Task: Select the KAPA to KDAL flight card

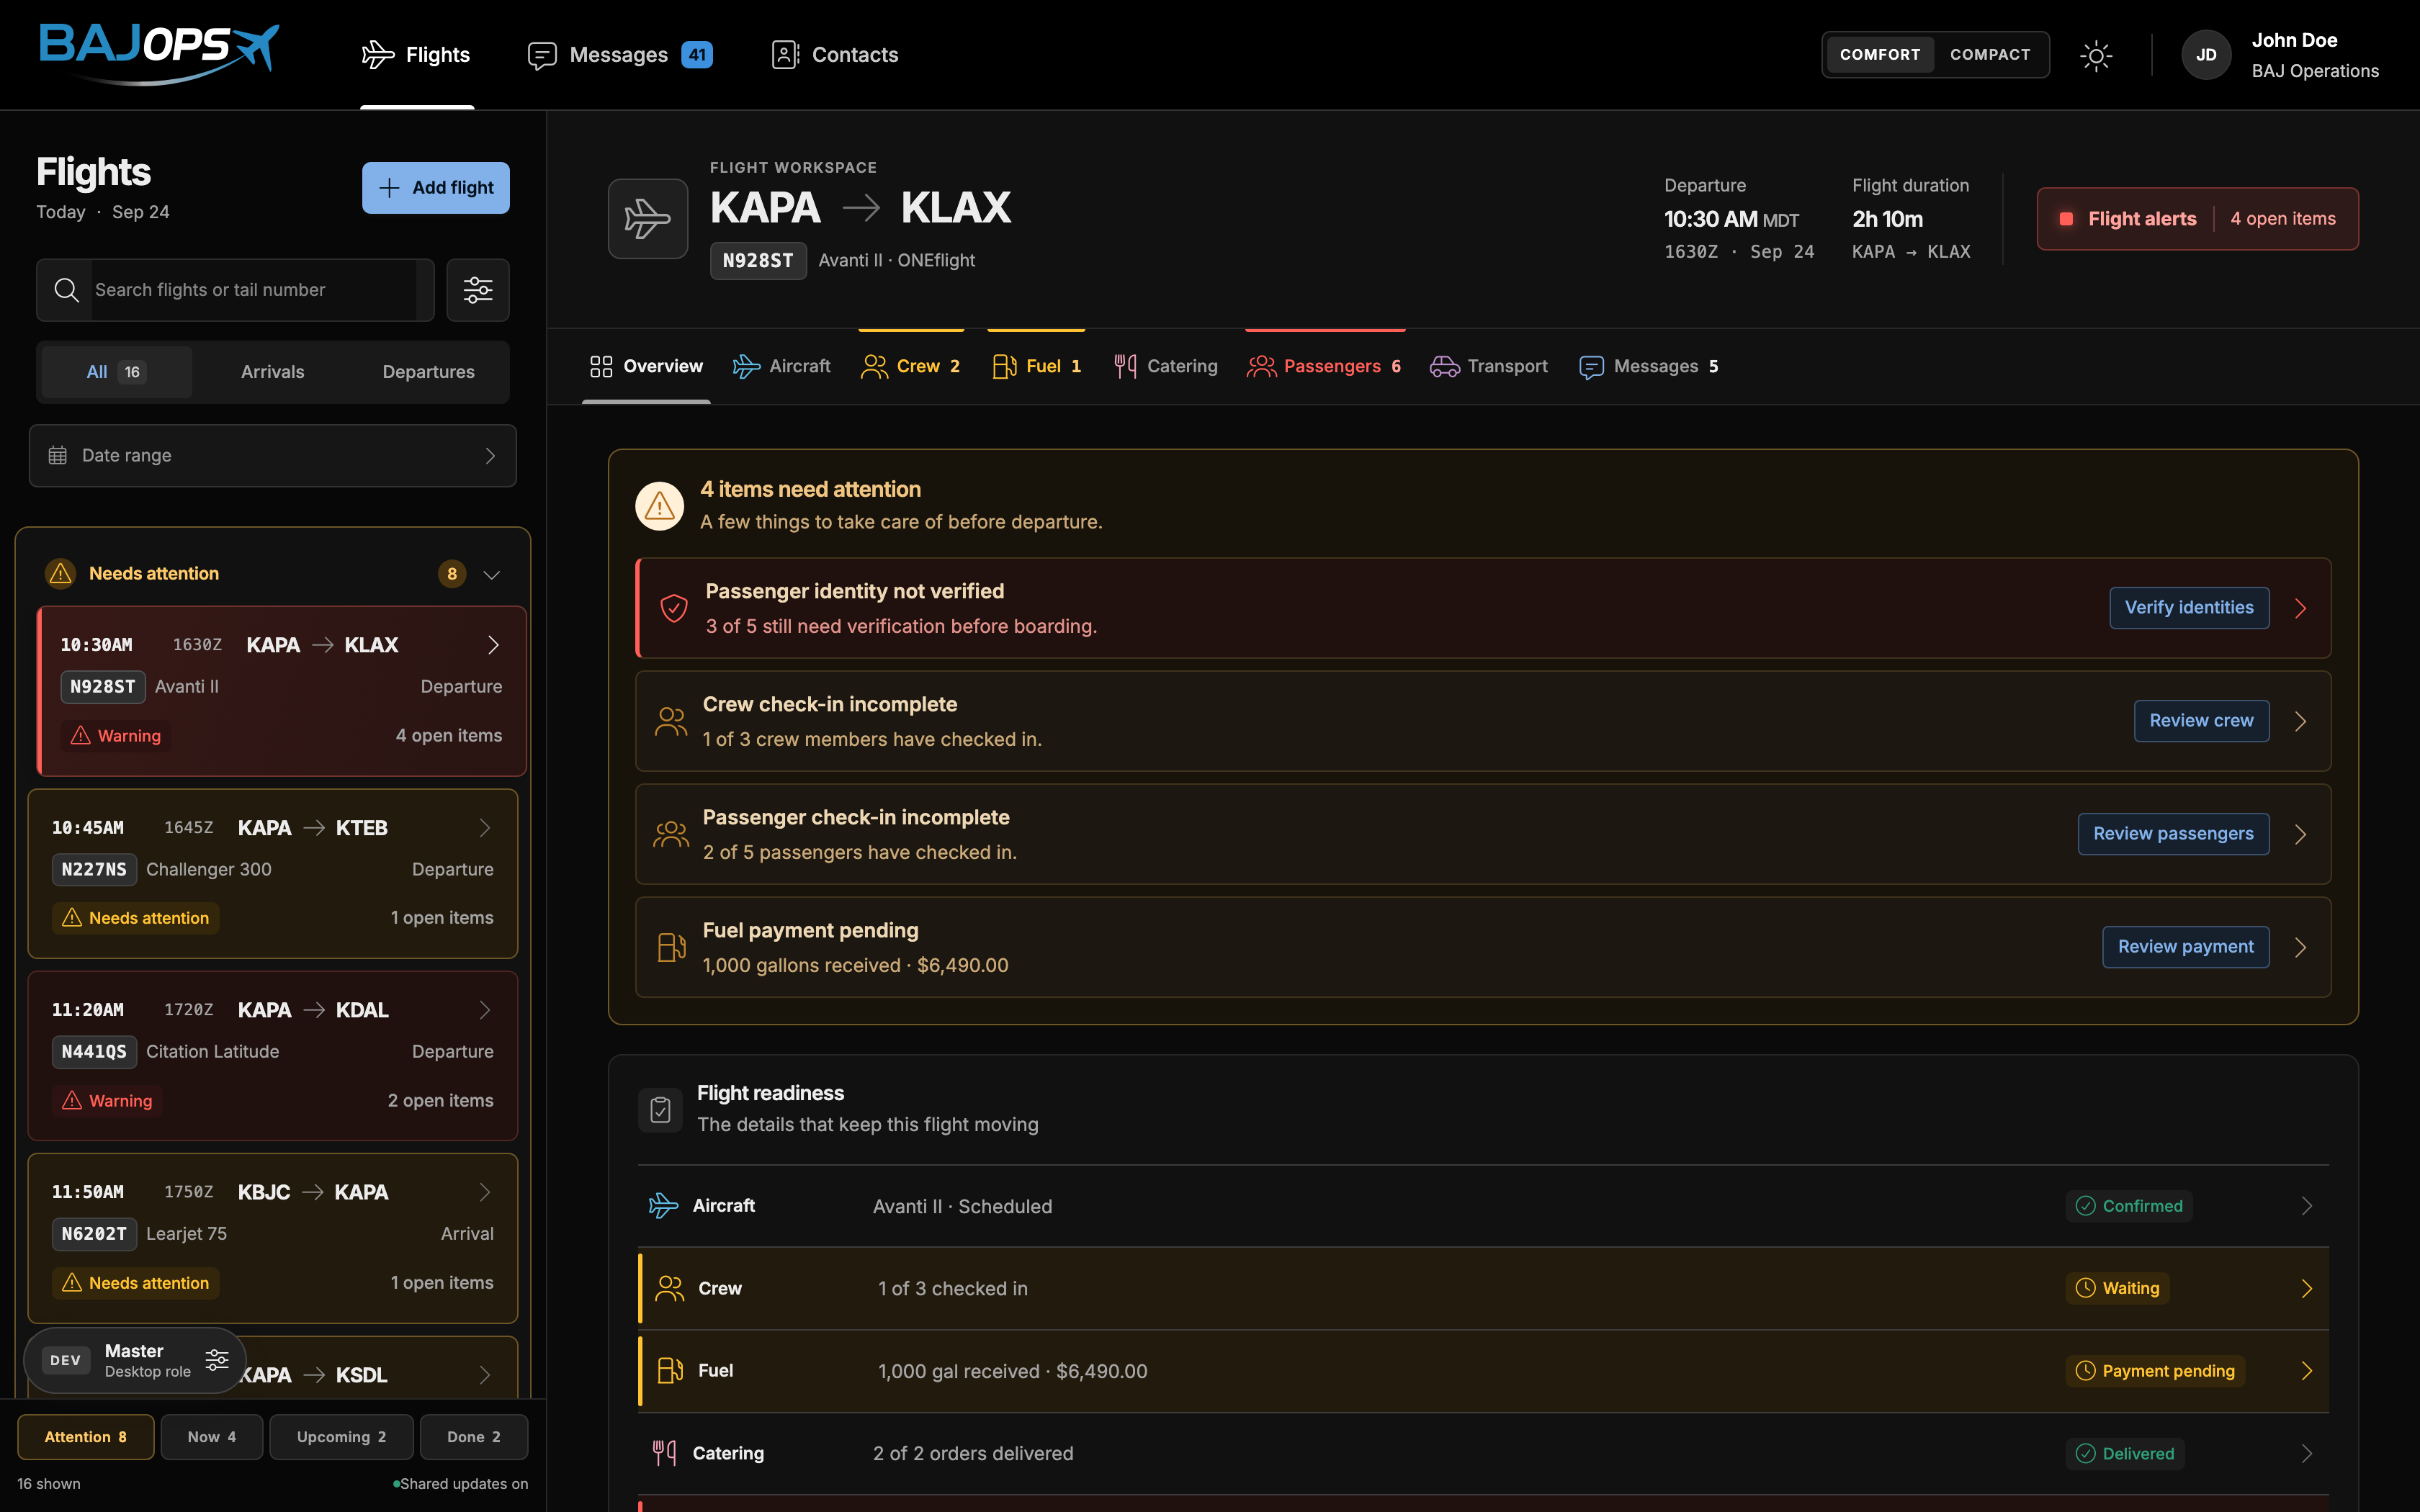Action: [x=273, y=1056]
